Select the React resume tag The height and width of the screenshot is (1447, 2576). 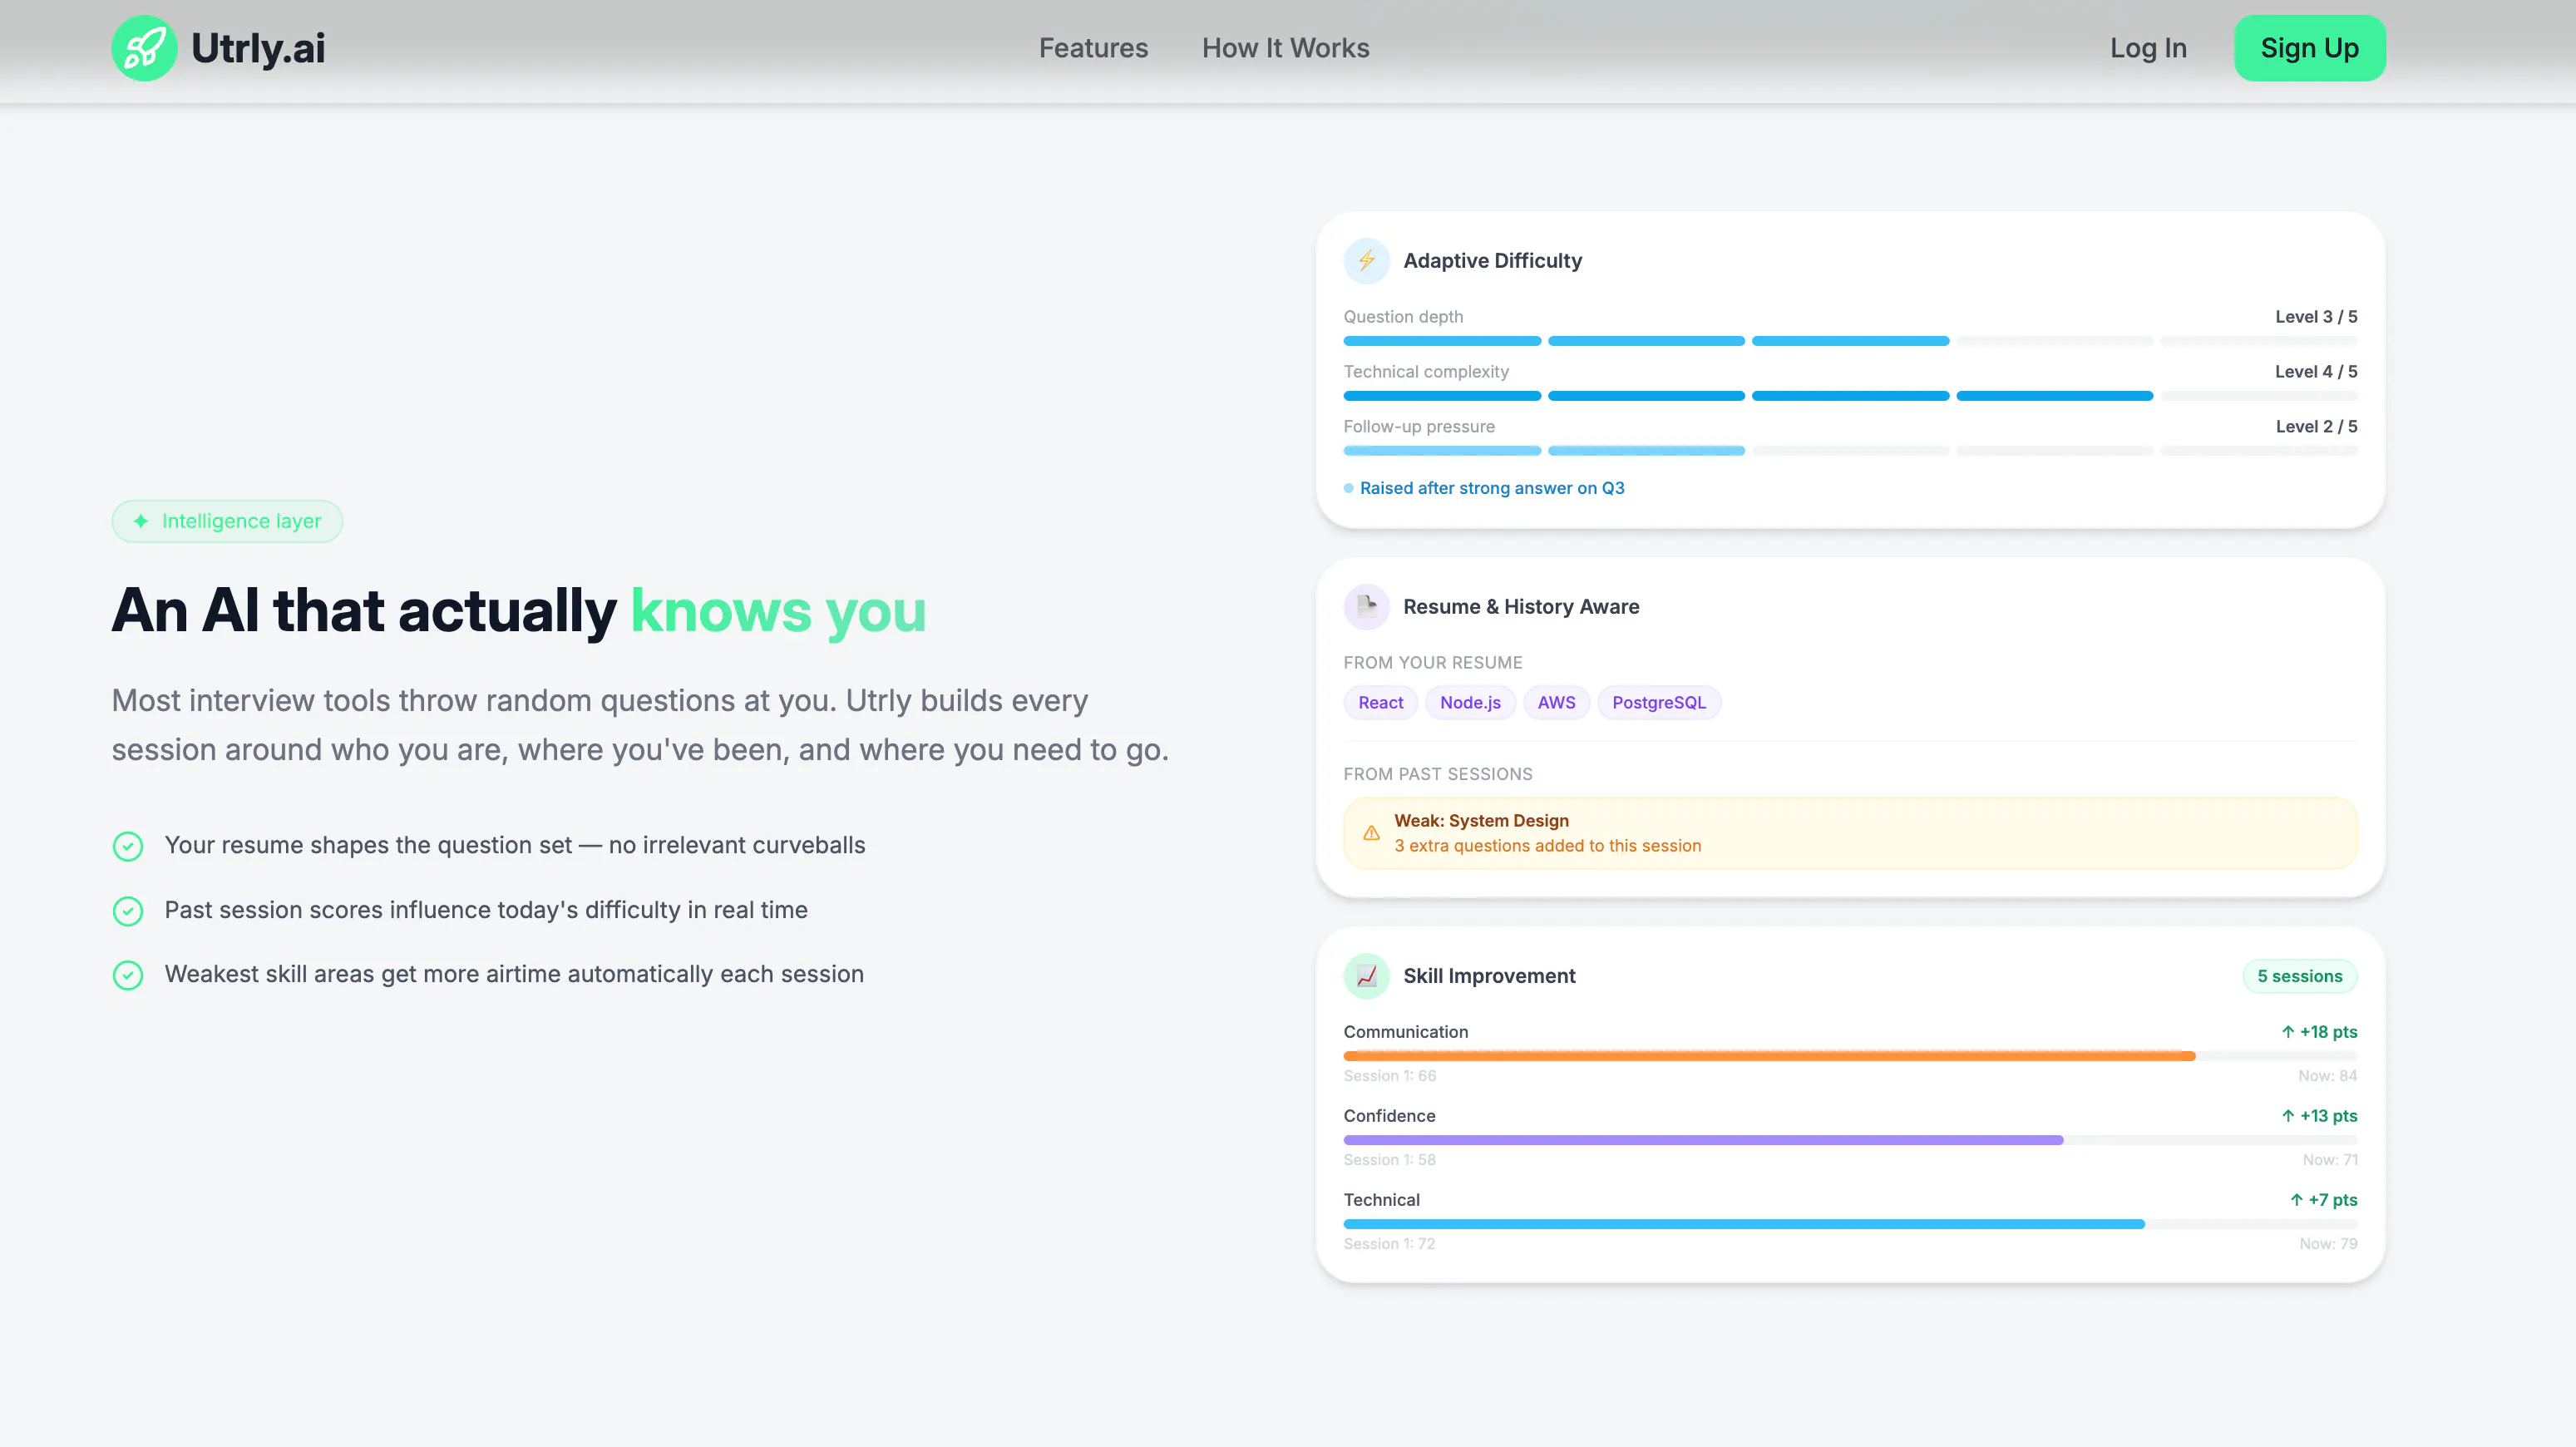click(1380, 703)
